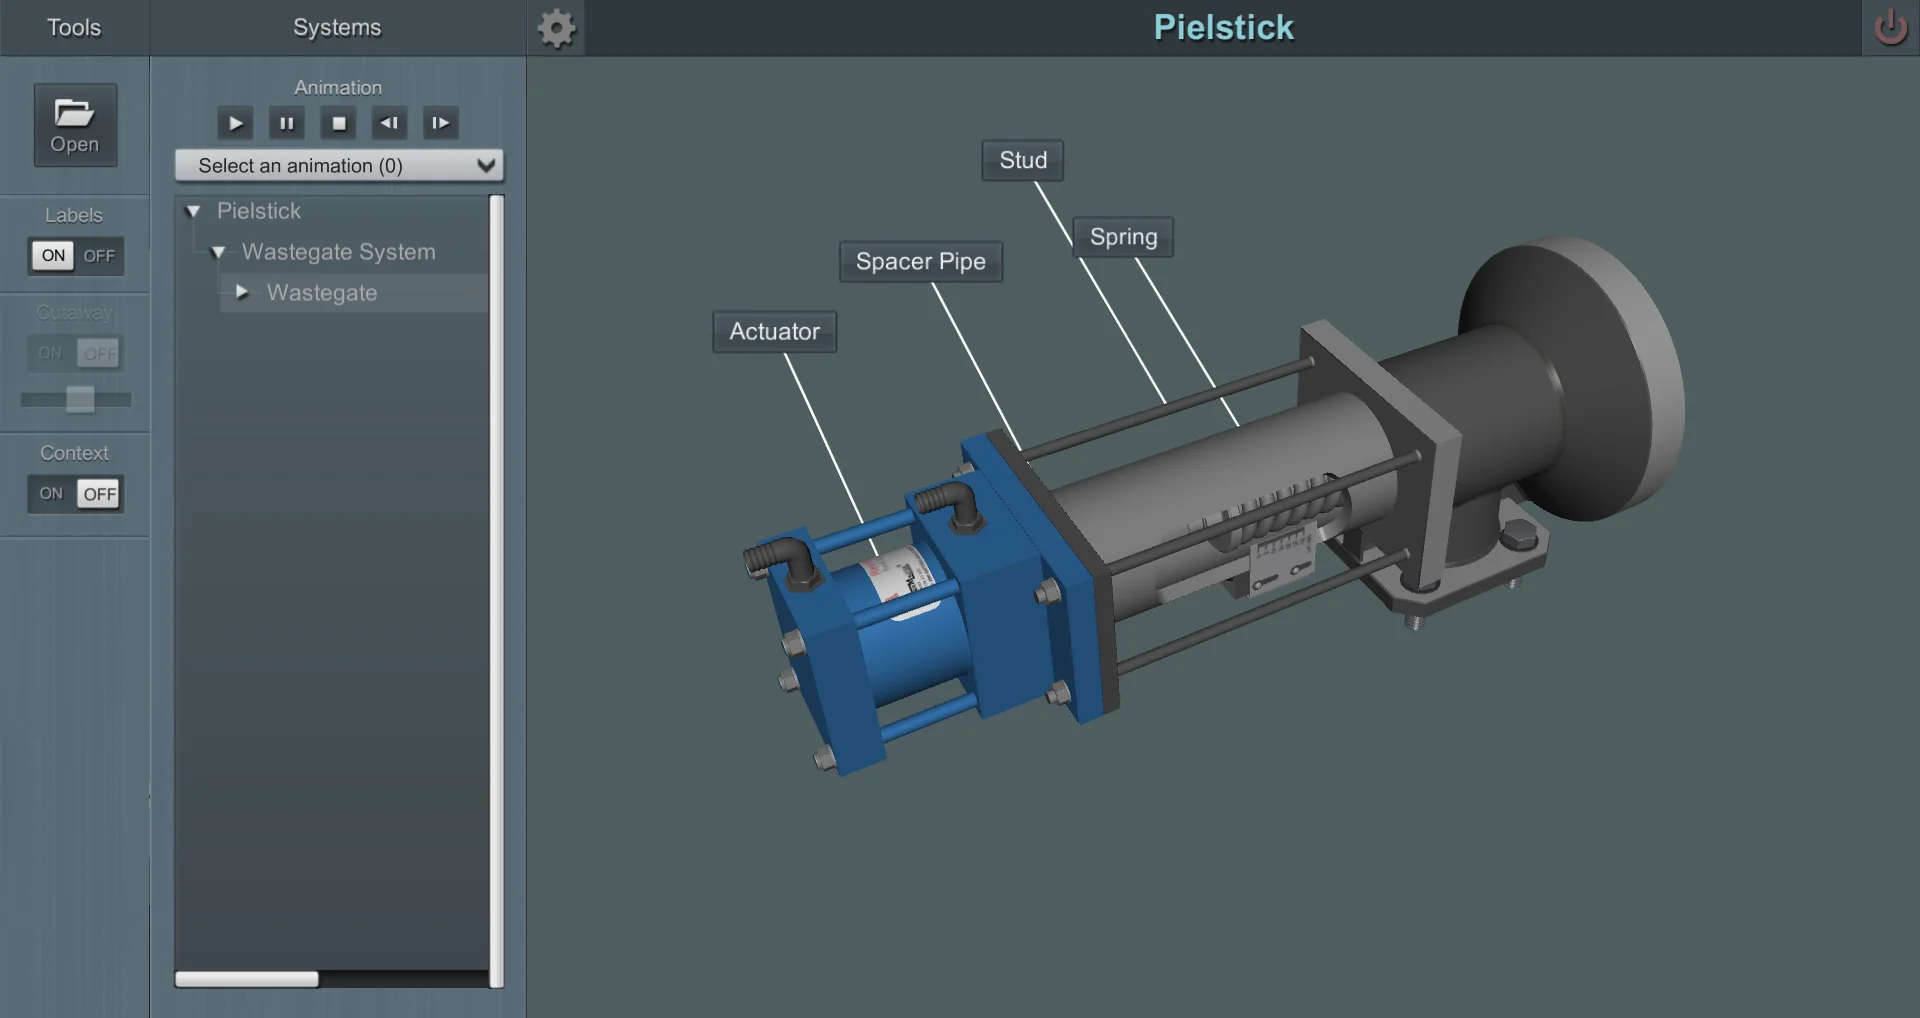
Task: Collapse the Pielstick tree node
Action: 194,211
